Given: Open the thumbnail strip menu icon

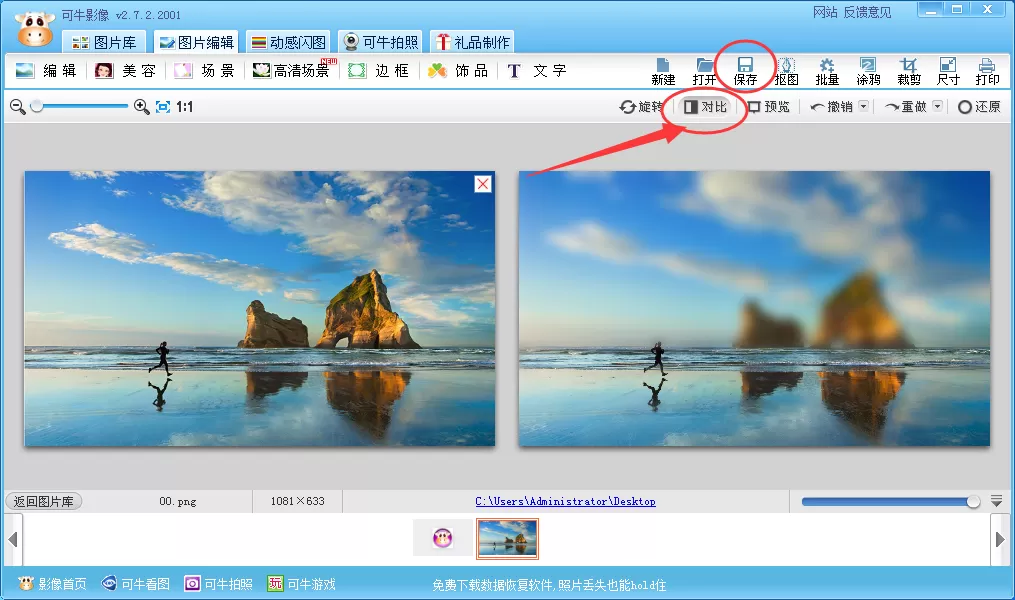Looking at the screenshot, I should (x=997, y=501).
